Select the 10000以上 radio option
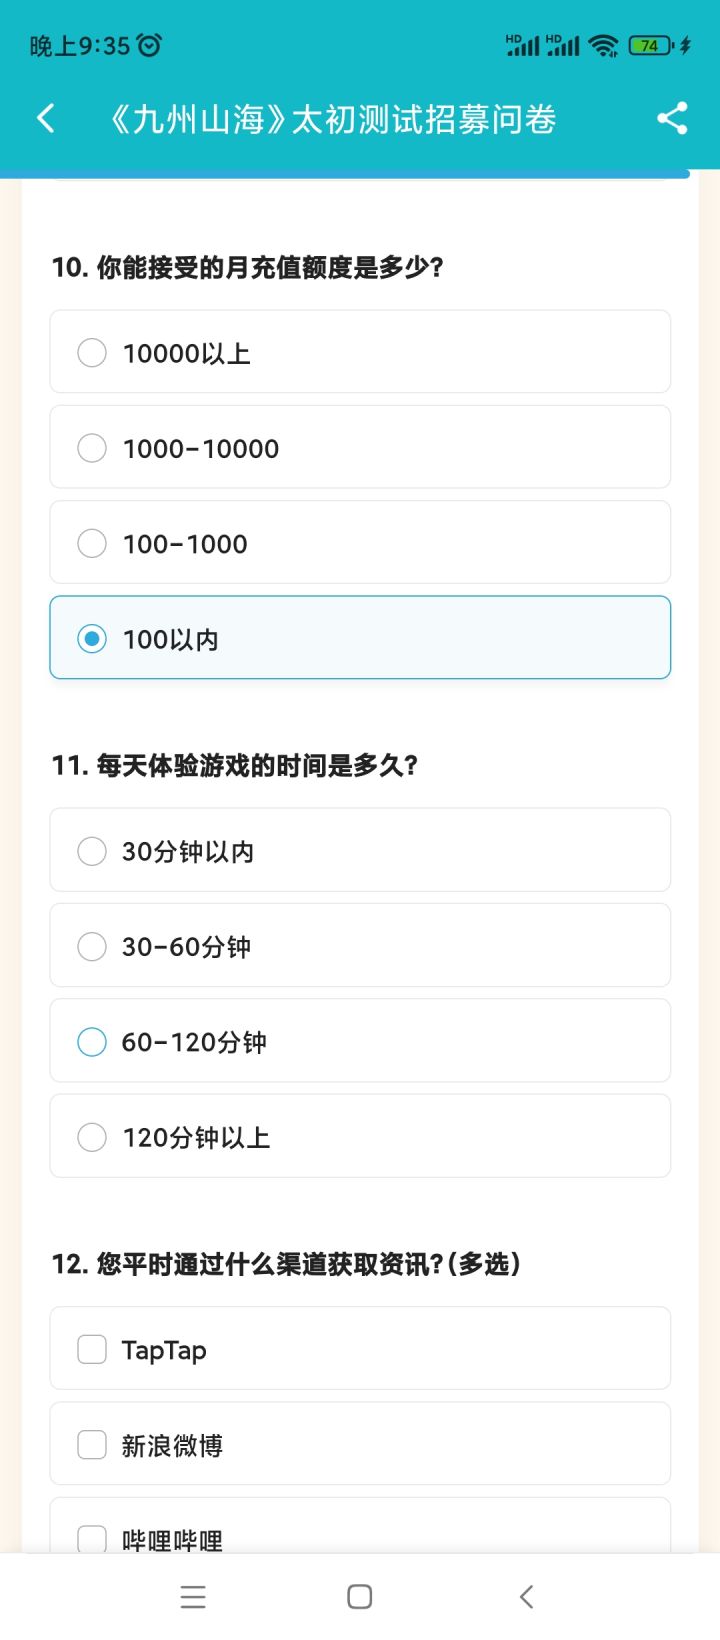 pyautogui.click(x=92, y=352)
